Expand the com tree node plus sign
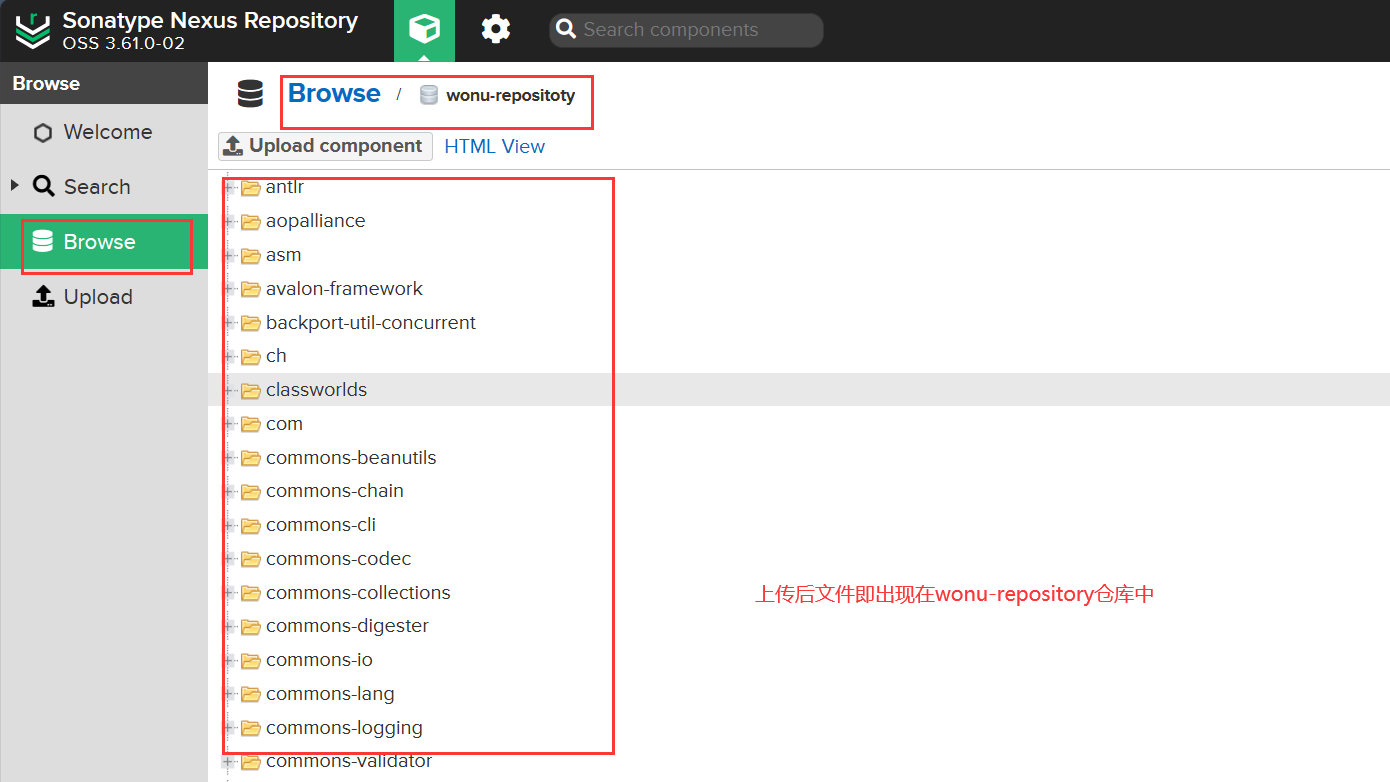The height and width of the screenshot is (782, 1390). [229, 424]
